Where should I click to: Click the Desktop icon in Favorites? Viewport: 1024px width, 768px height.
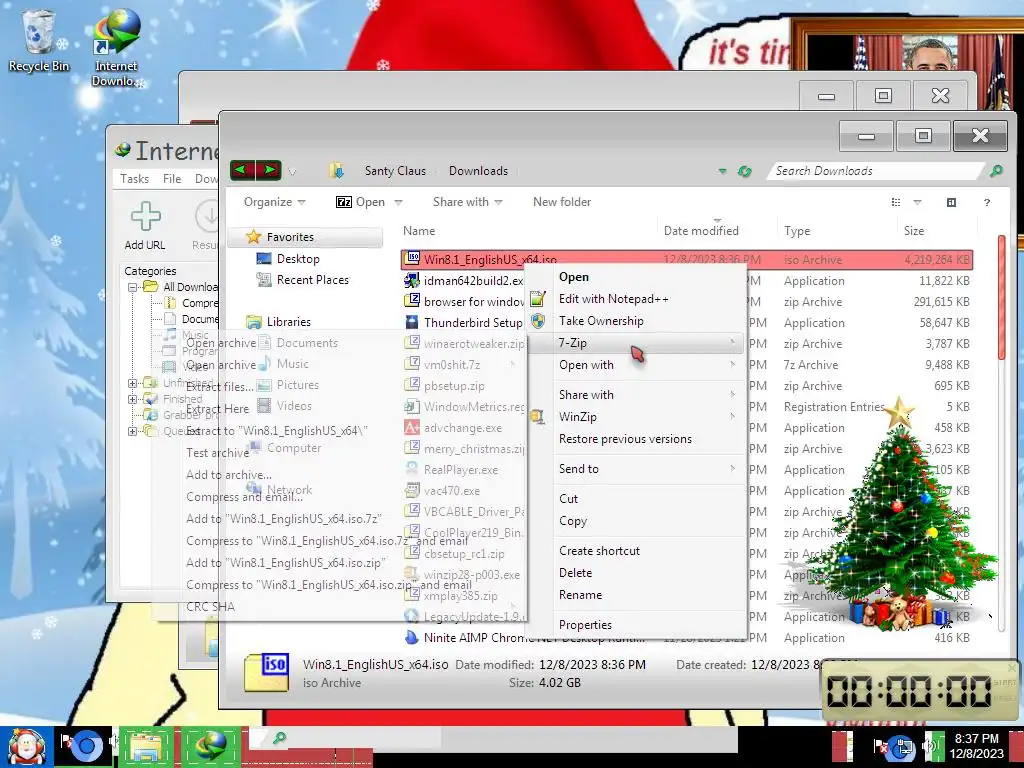(264, 259)
